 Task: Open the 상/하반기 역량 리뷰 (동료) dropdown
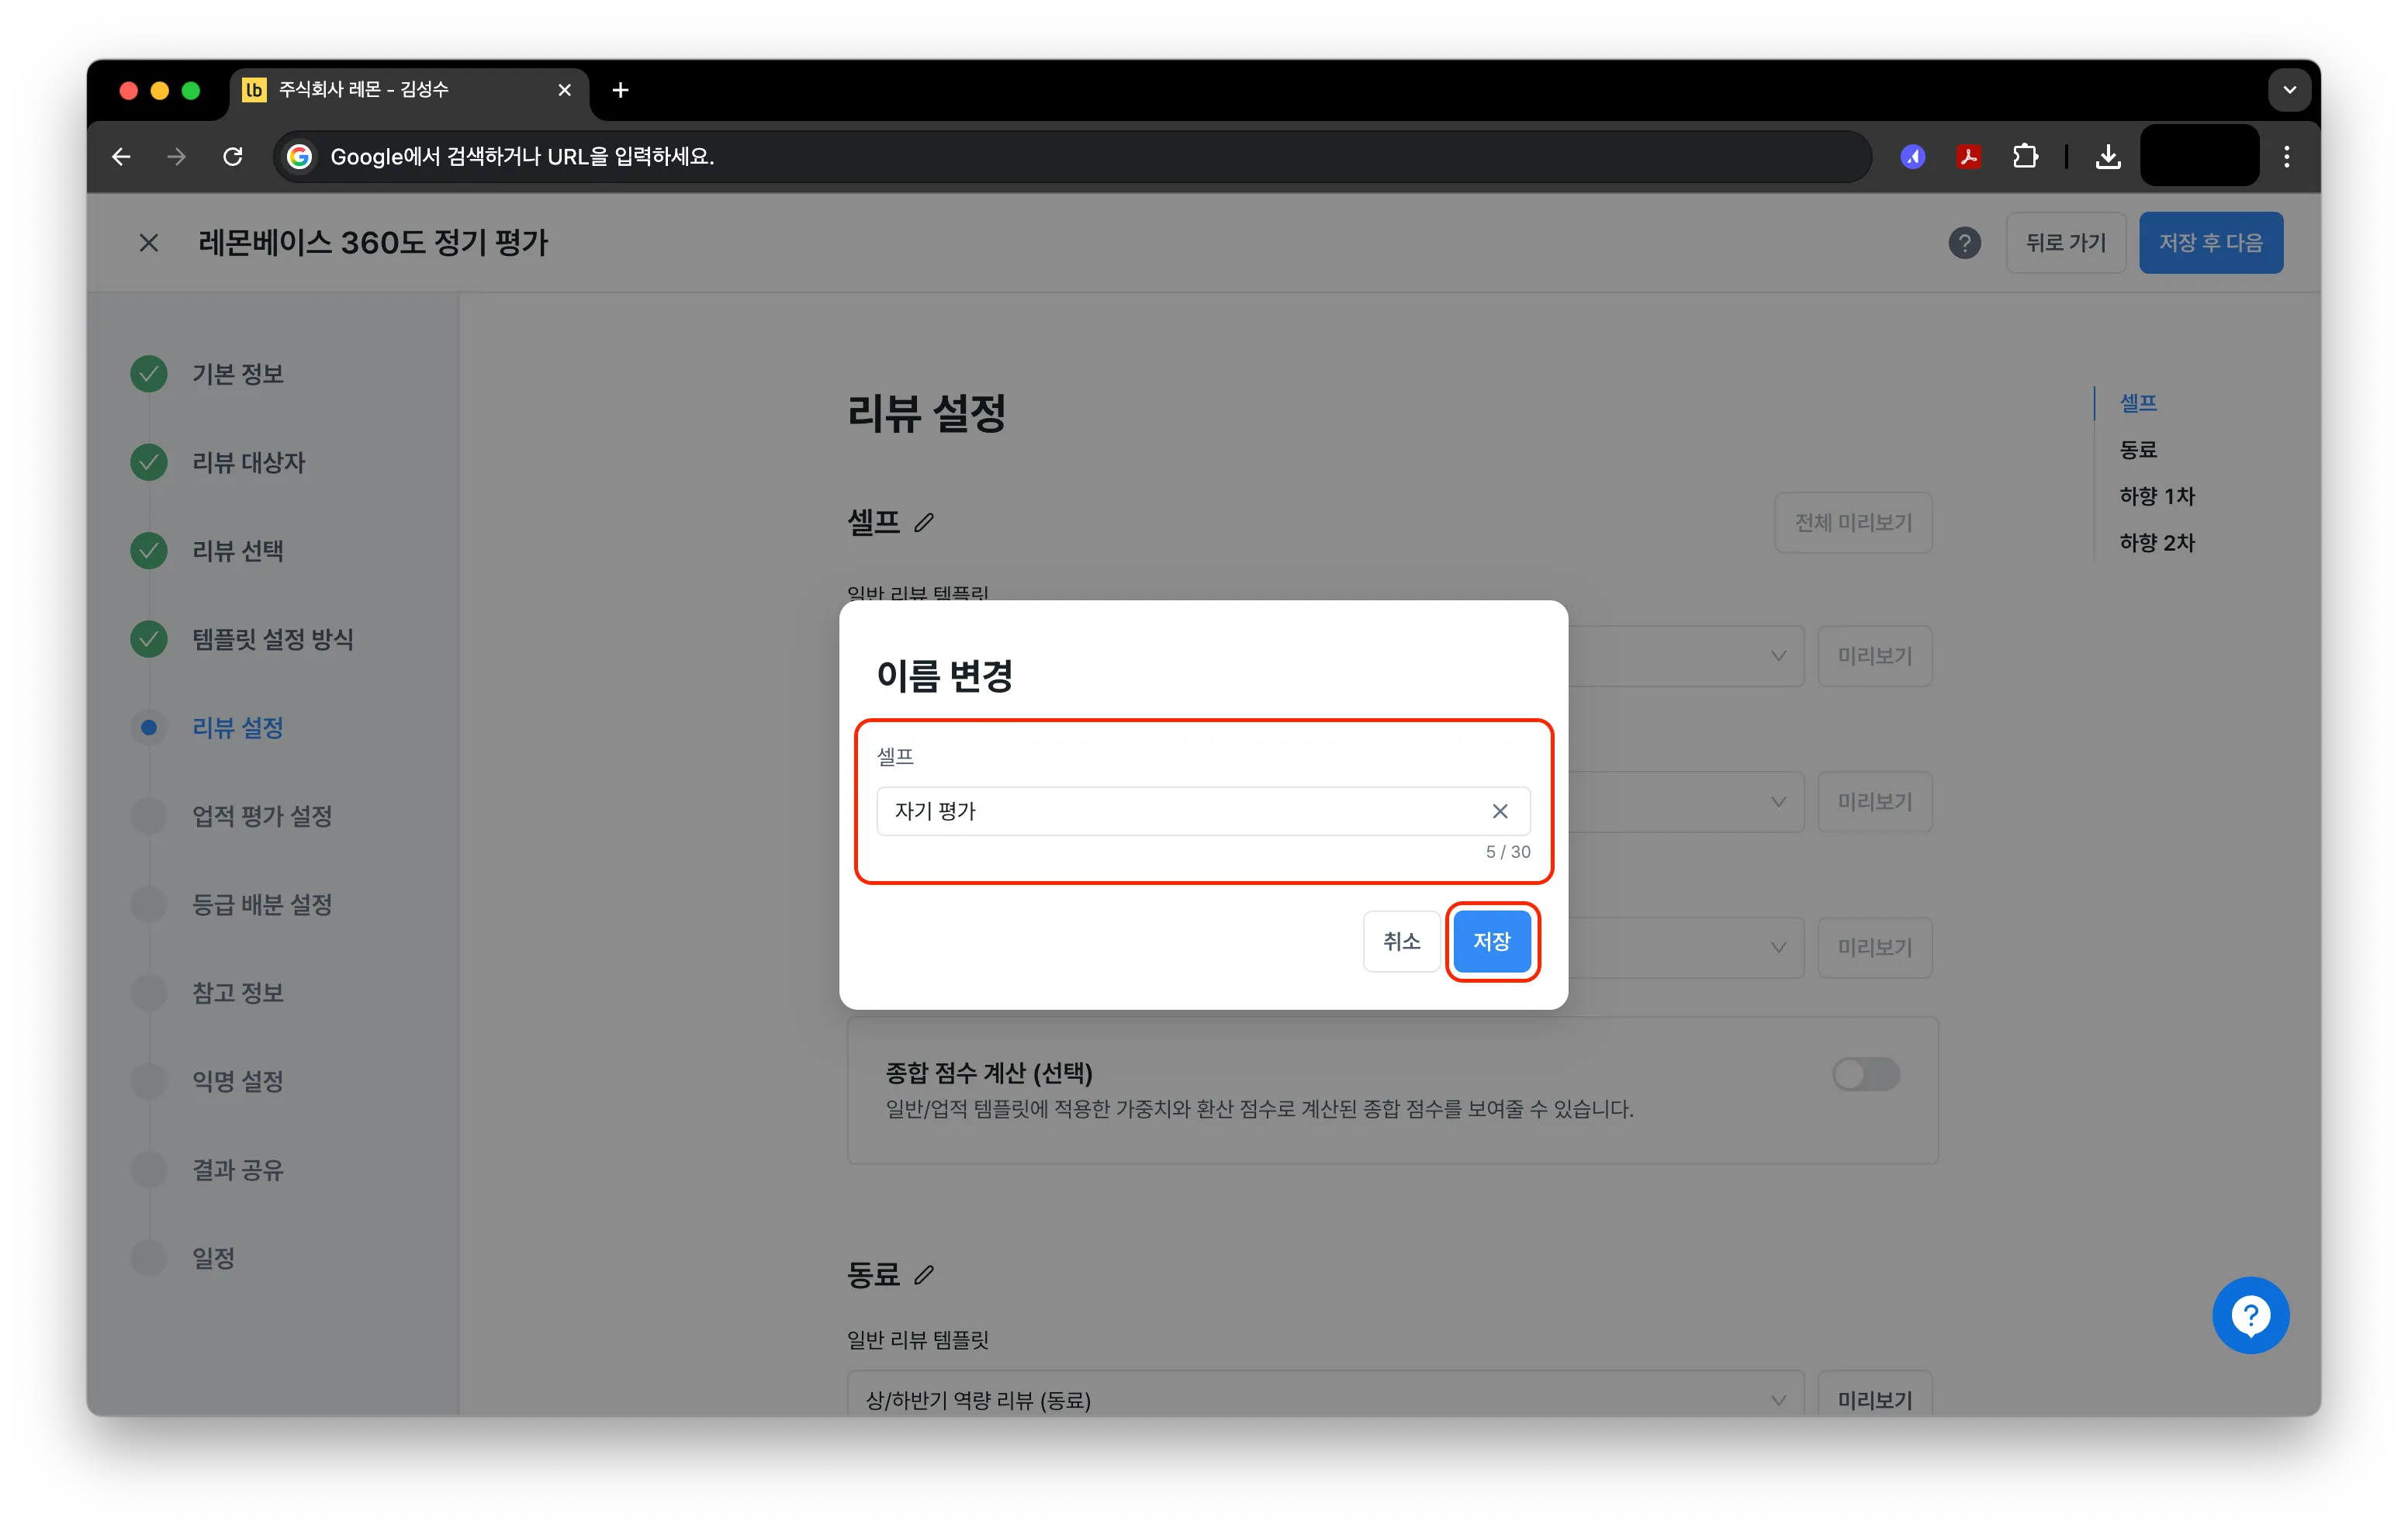coord(1325,1399)
